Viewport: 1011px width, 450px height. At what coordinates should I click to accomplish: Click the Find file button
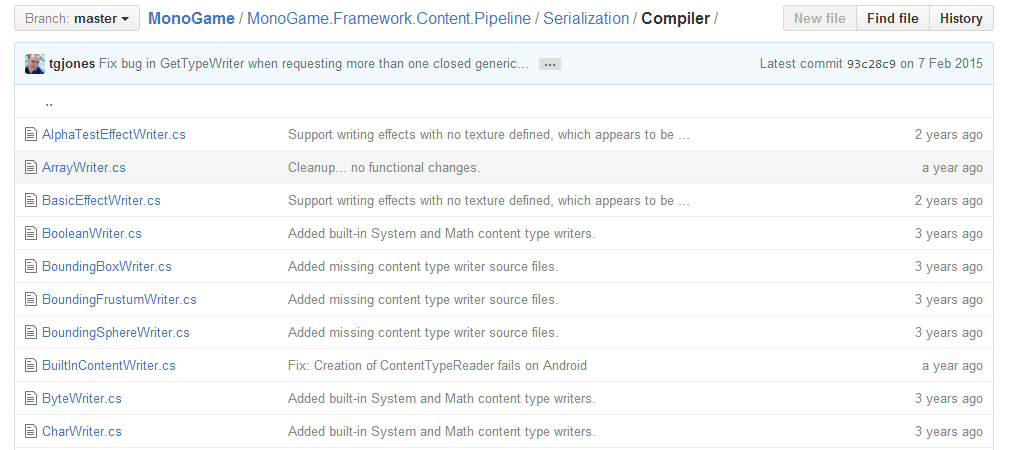(893, 18)
